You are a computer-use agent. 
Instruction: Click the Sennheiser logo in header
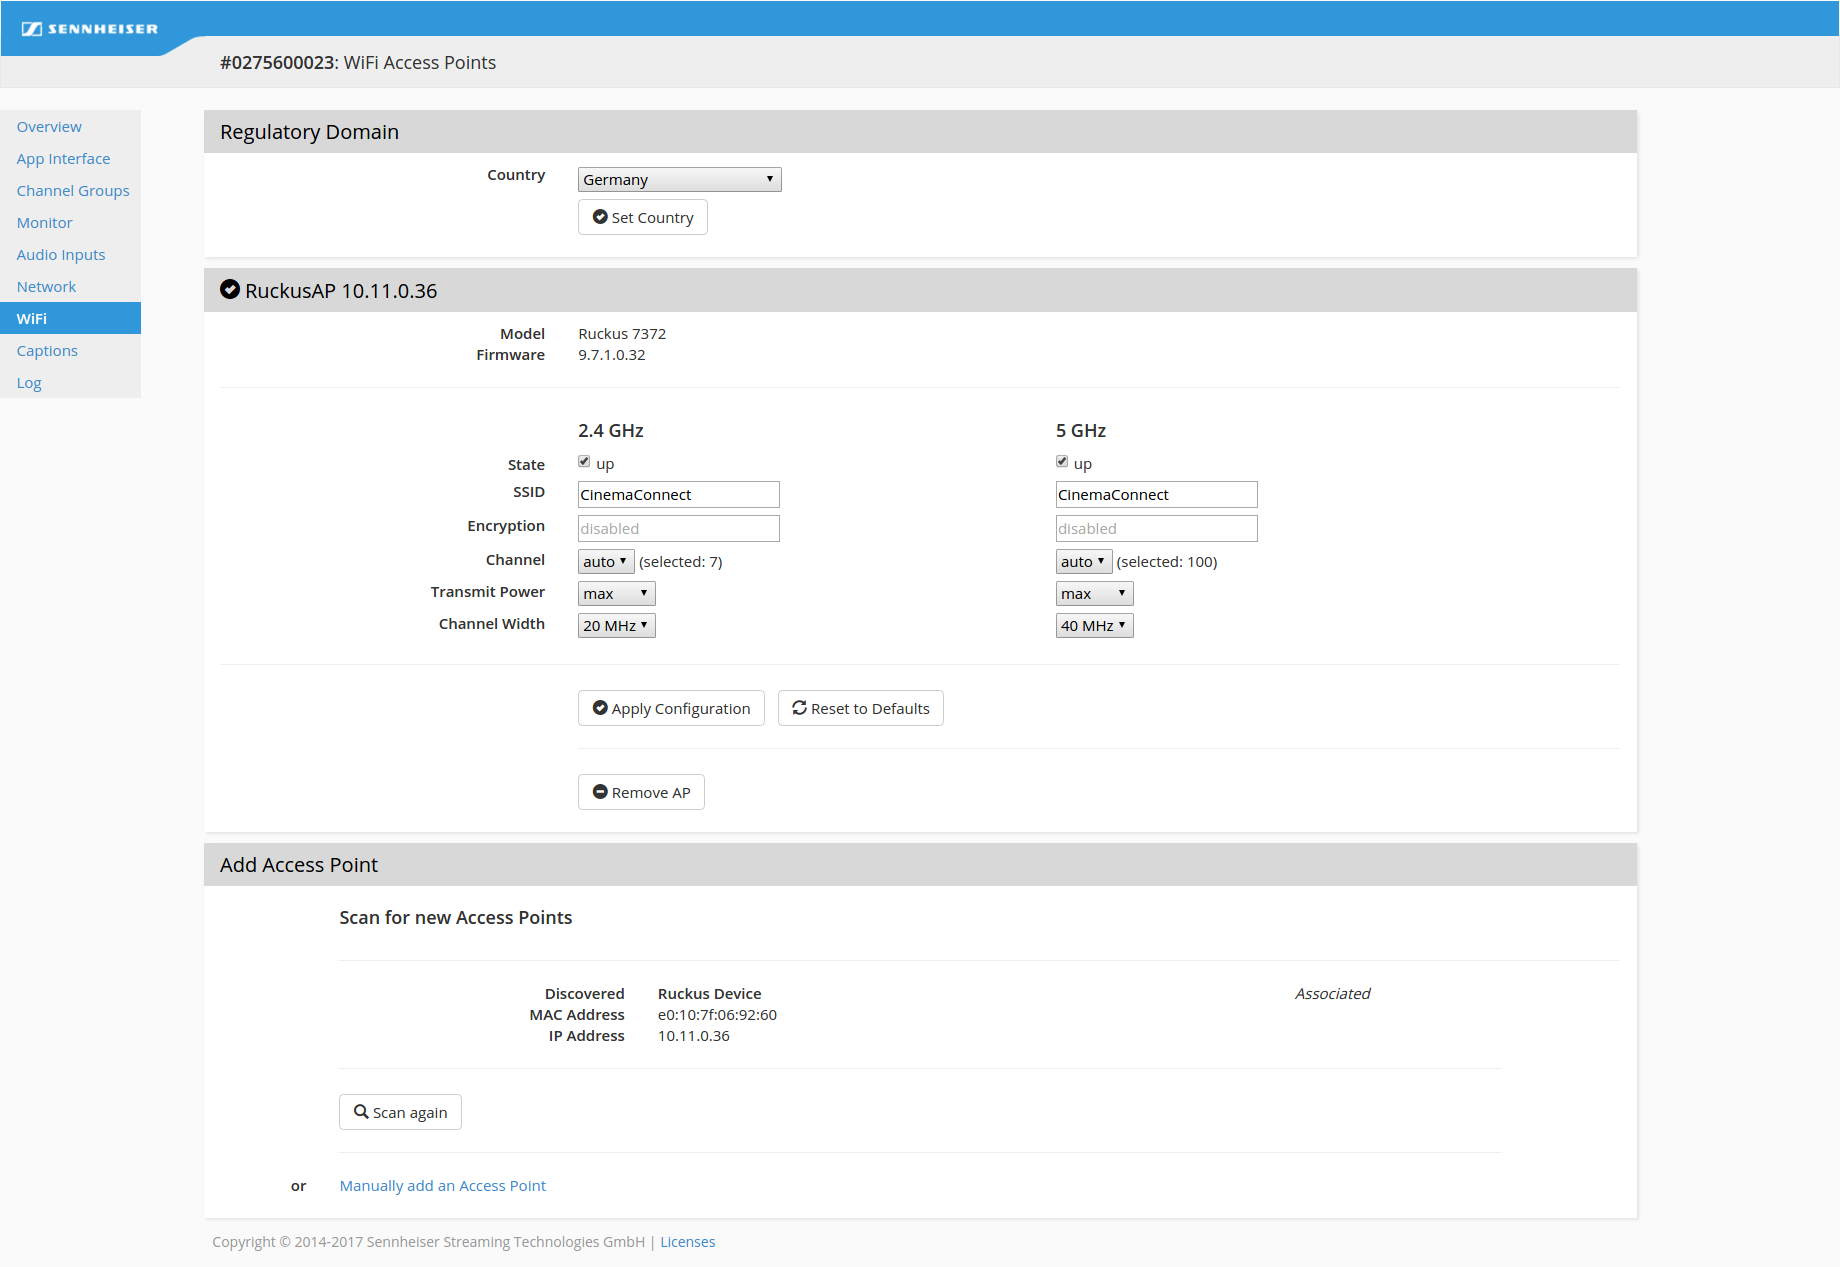(90, 29)
